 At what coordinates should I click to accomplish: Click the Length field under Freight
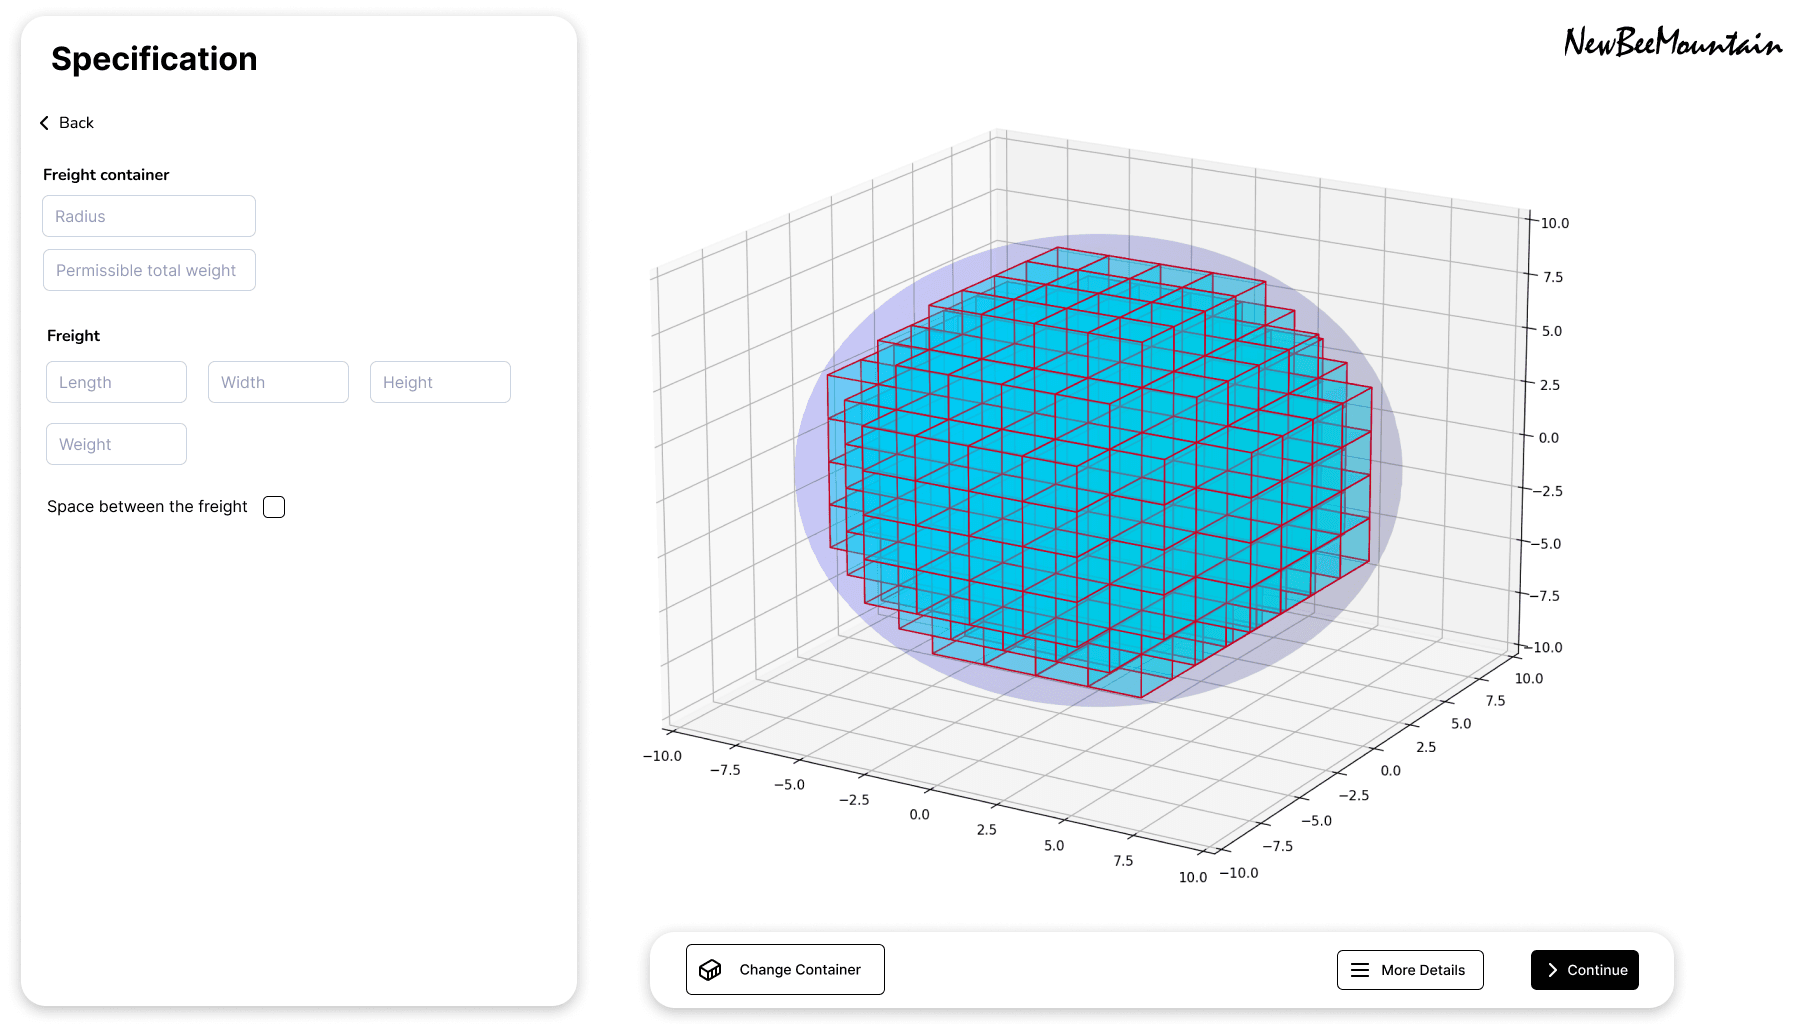pos(116,382)
